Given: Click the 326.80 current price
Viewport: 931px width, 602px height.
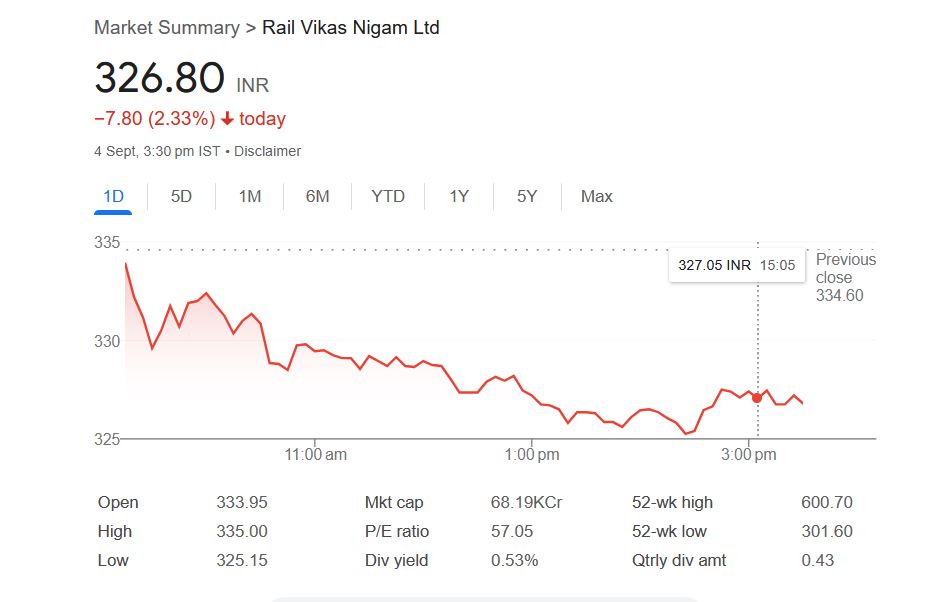Looking at the screenshot, I should 160,78.
